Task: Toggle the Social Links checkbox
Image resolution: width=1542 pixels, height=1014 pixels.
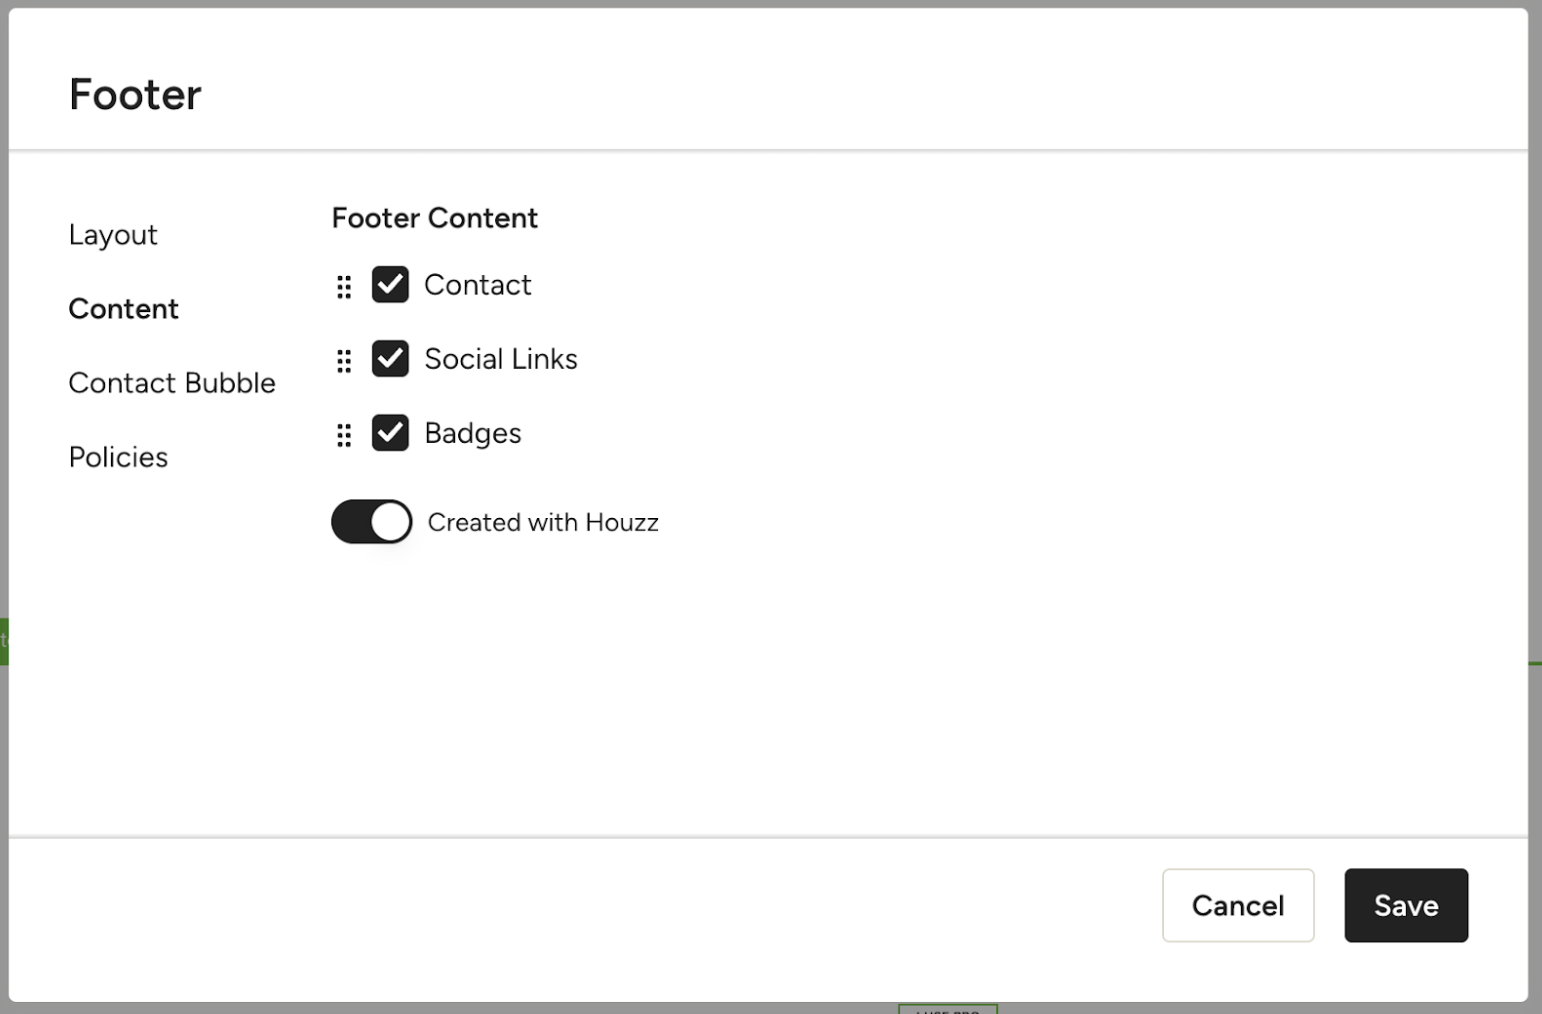Action: tap(390, 359)
